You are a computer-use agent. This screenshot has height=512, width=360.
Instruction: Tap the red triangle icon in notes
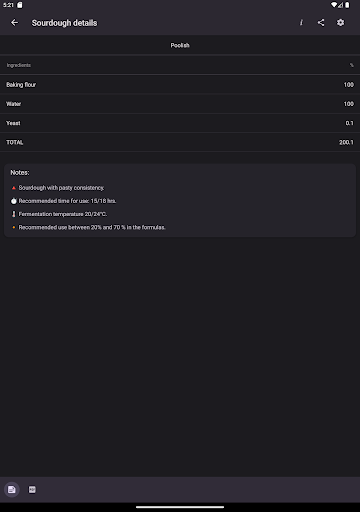[14, 188]
